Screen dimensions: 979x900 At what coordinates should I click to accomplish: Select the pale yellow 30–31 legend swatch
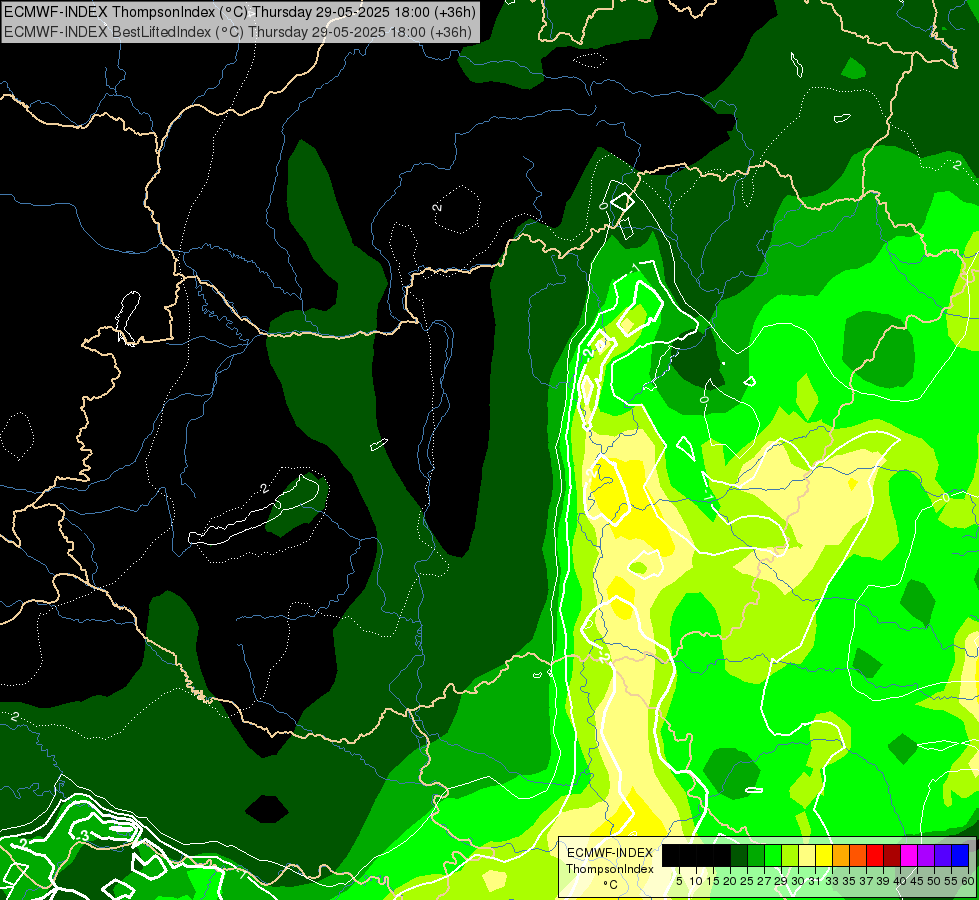pyautogui.click(x=807, y=856)
